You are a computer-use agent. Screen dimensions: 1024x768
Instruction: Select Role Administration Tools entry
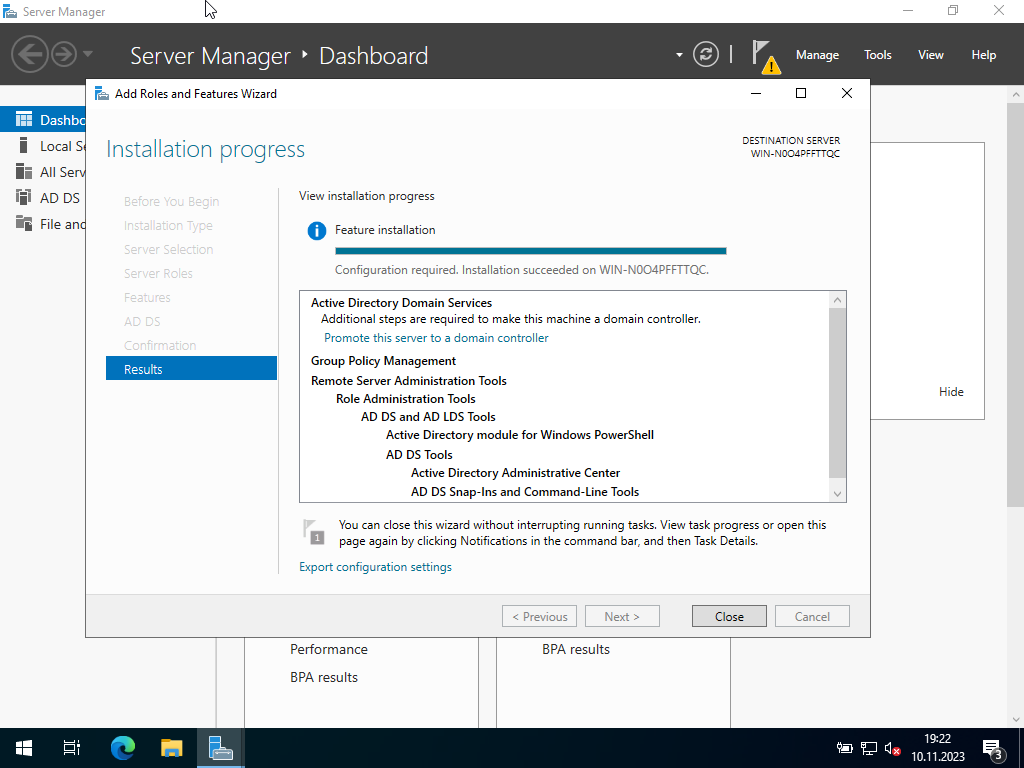(406, 398)
